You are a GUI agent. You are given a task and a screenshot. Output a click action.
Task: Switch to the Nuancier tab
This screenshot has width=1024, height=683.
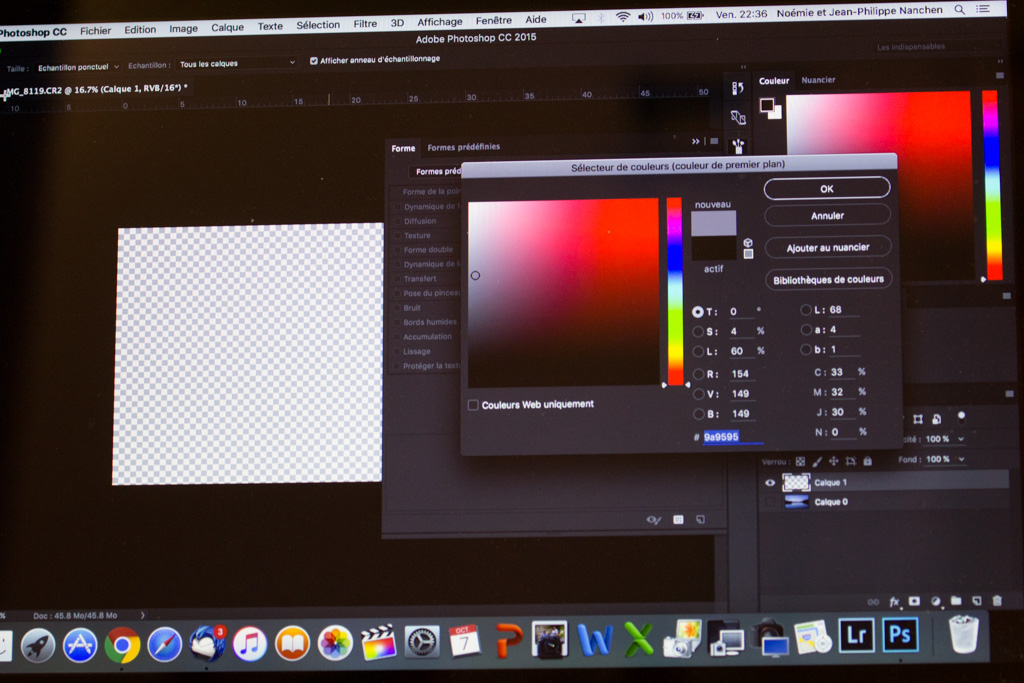[818, 80]
